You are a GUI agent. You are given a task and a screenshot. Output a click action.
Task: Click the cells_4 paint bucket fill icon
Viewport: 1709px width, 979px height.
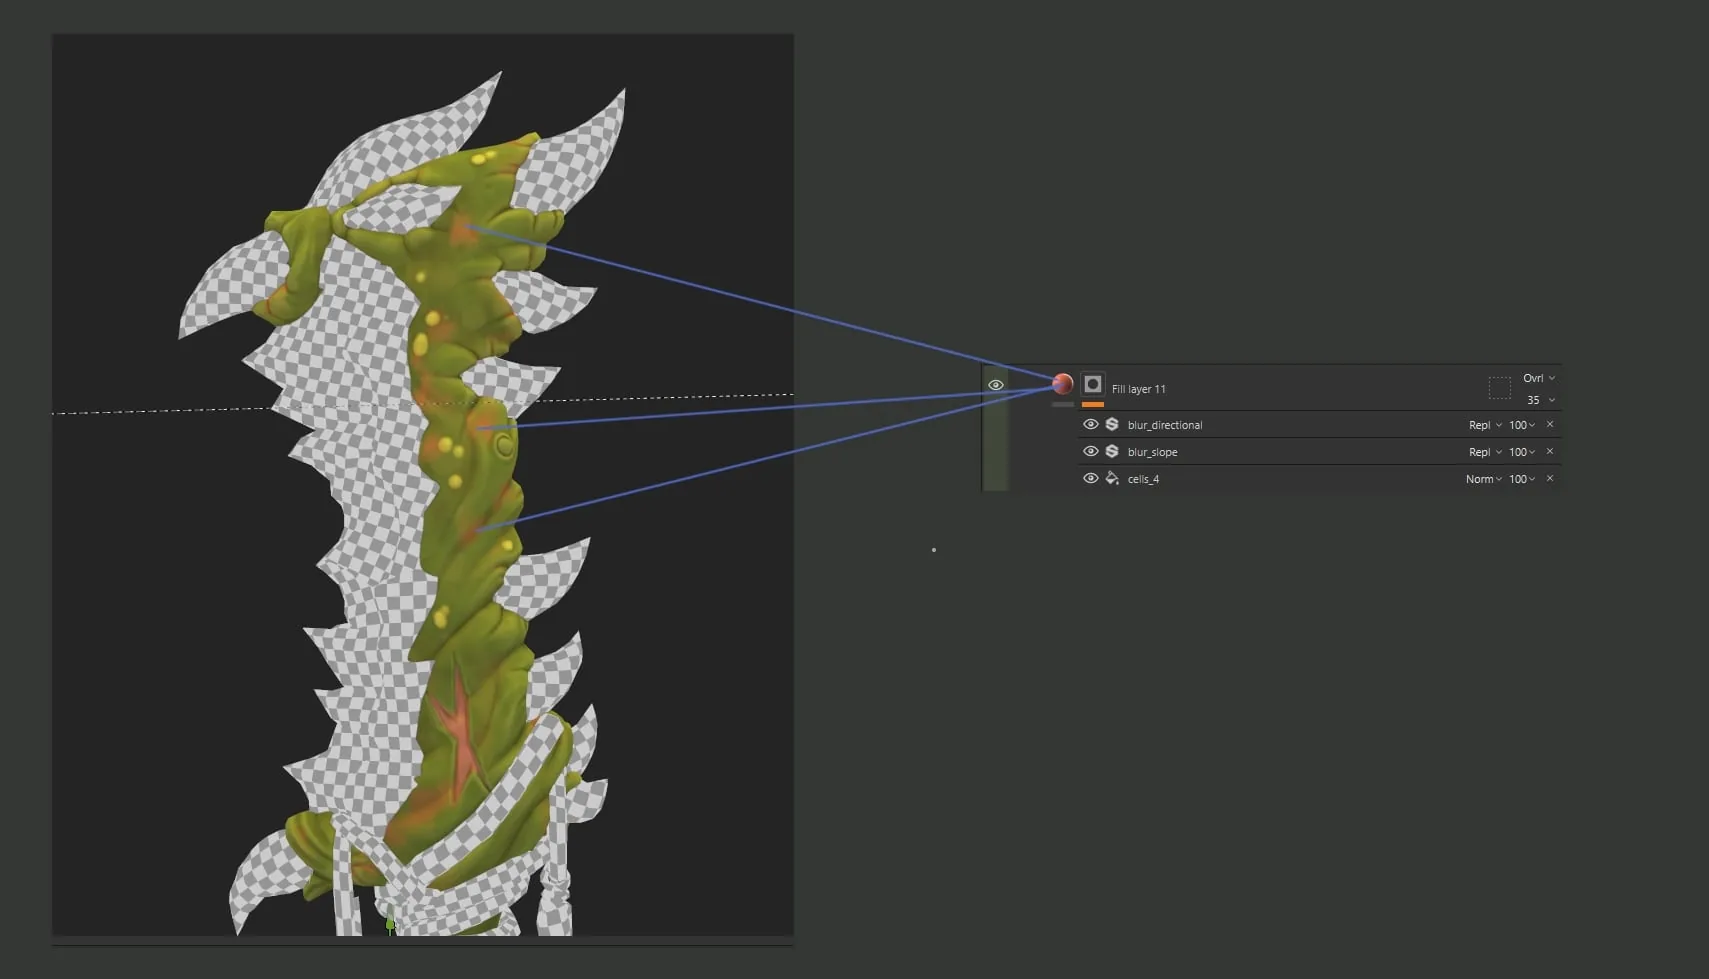point(1112,478)
